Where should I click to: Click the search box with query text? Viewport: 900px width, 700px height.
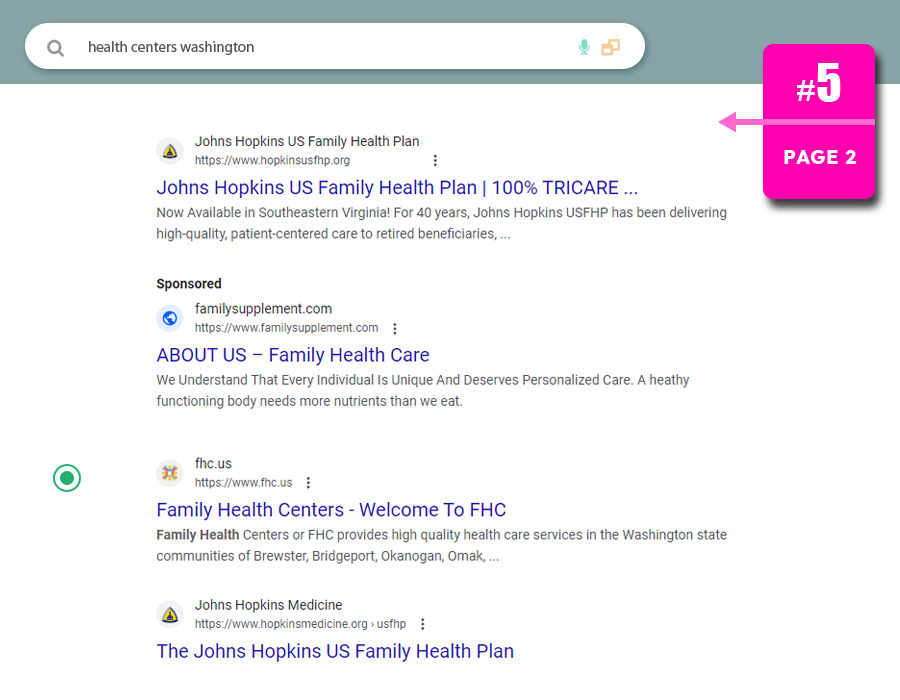(335, 46)
